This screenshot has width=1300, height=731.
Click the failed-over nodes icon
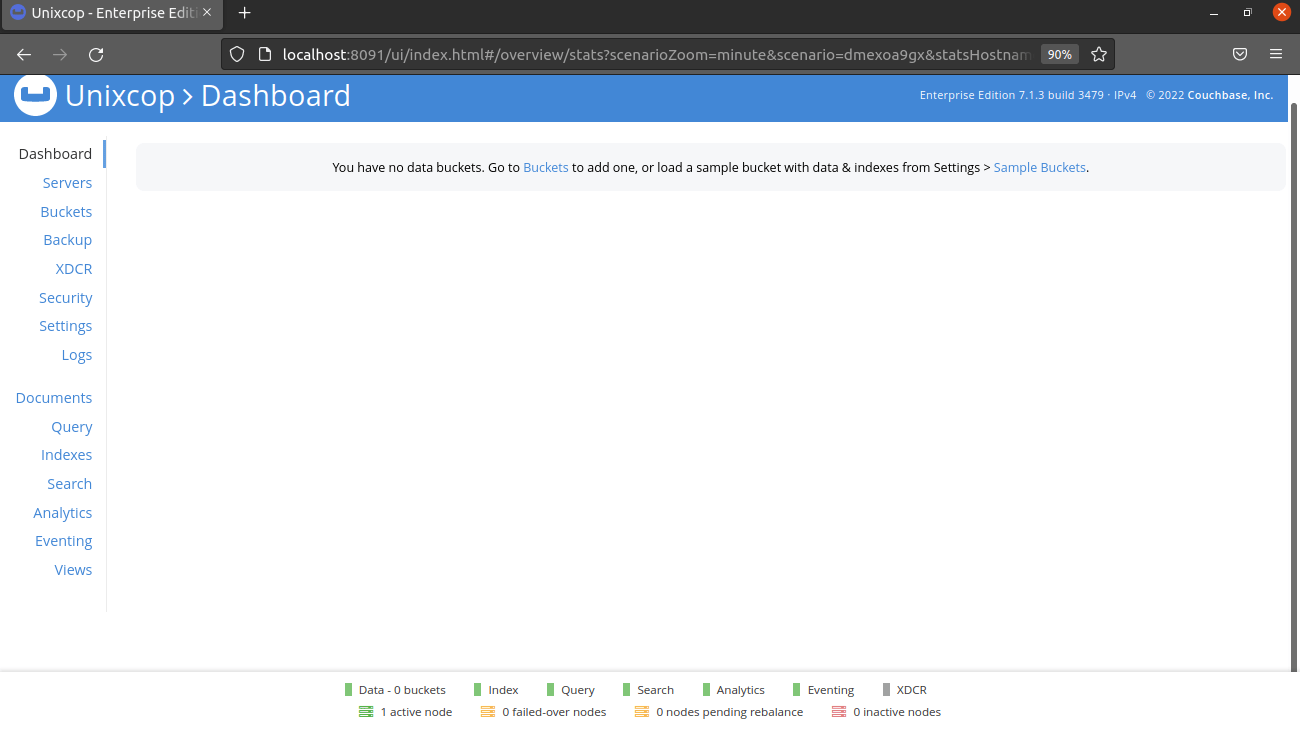point(488,712)
